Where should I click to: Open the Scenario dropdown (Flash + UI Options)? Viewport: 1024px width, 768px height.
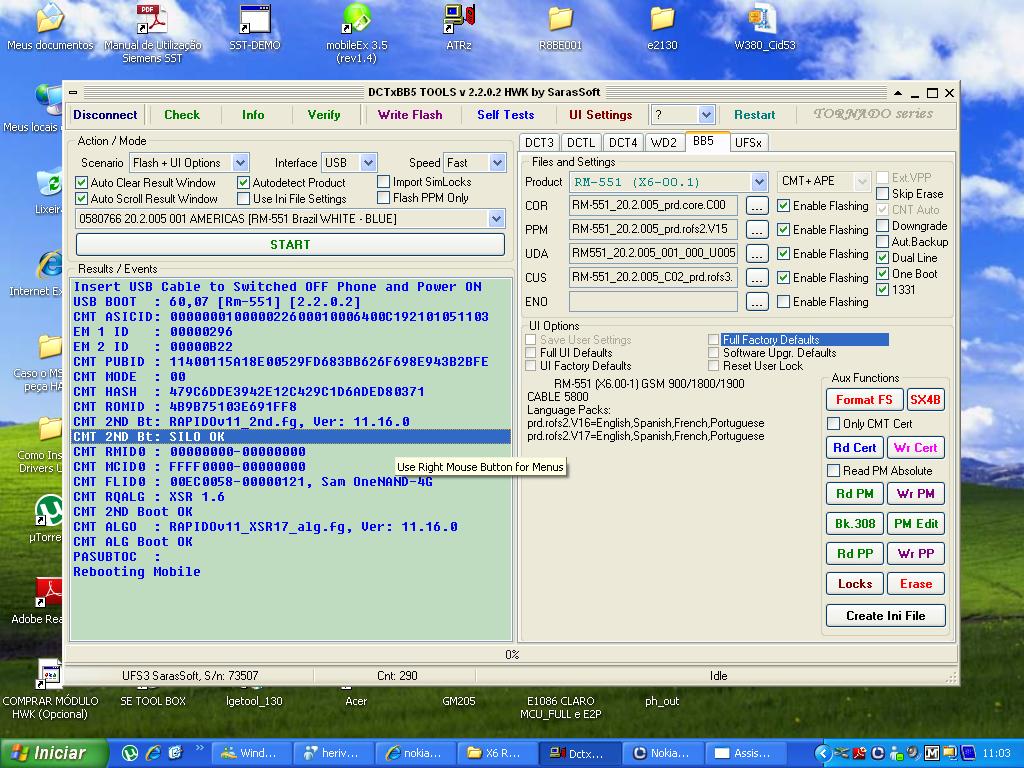240,163
